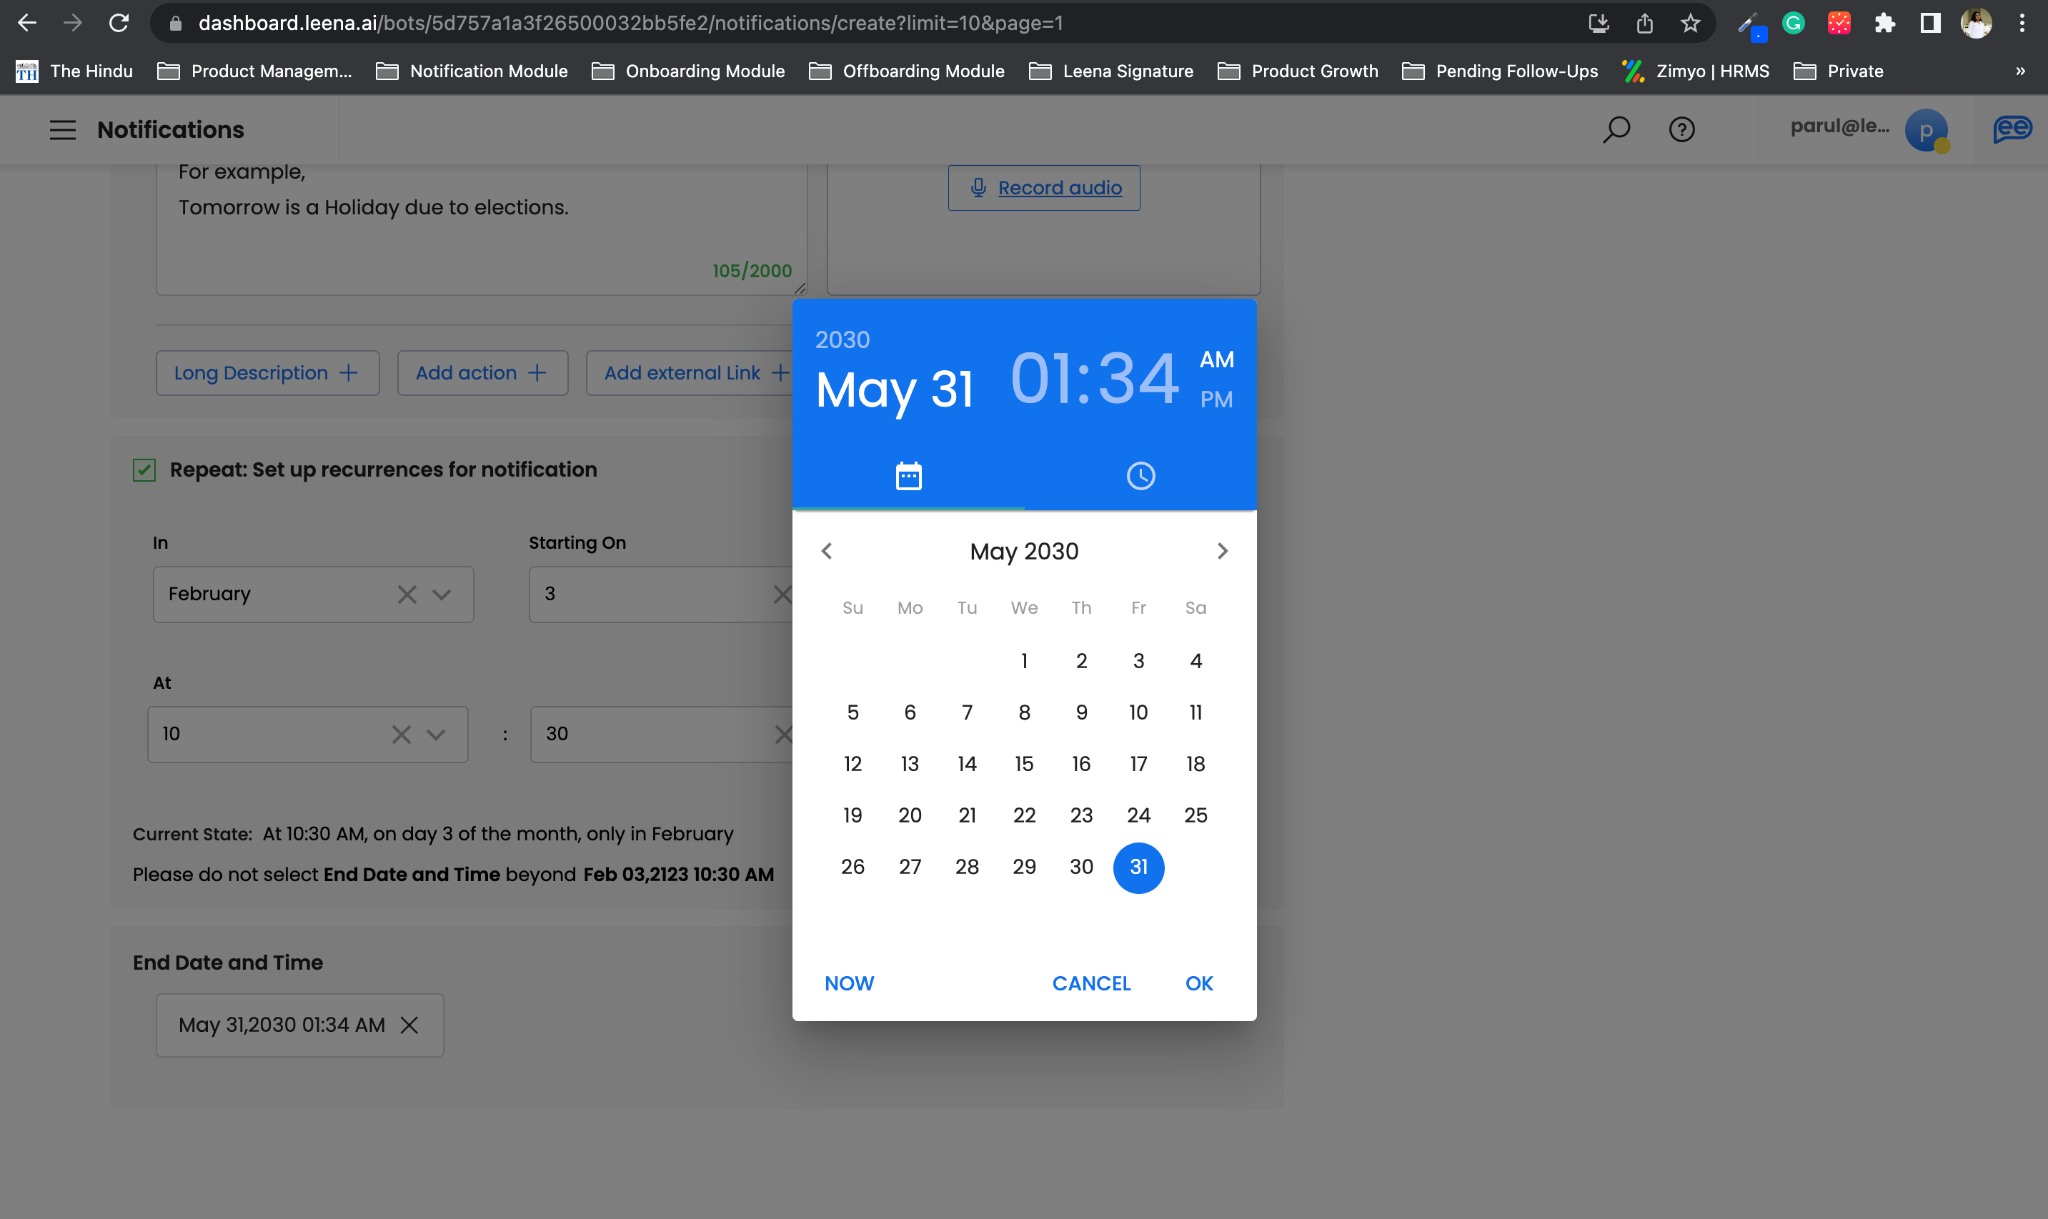The height and width of the screenshot is (1219, 2048).
Task: Bookmark this page with star icon
Action: 1690,23
